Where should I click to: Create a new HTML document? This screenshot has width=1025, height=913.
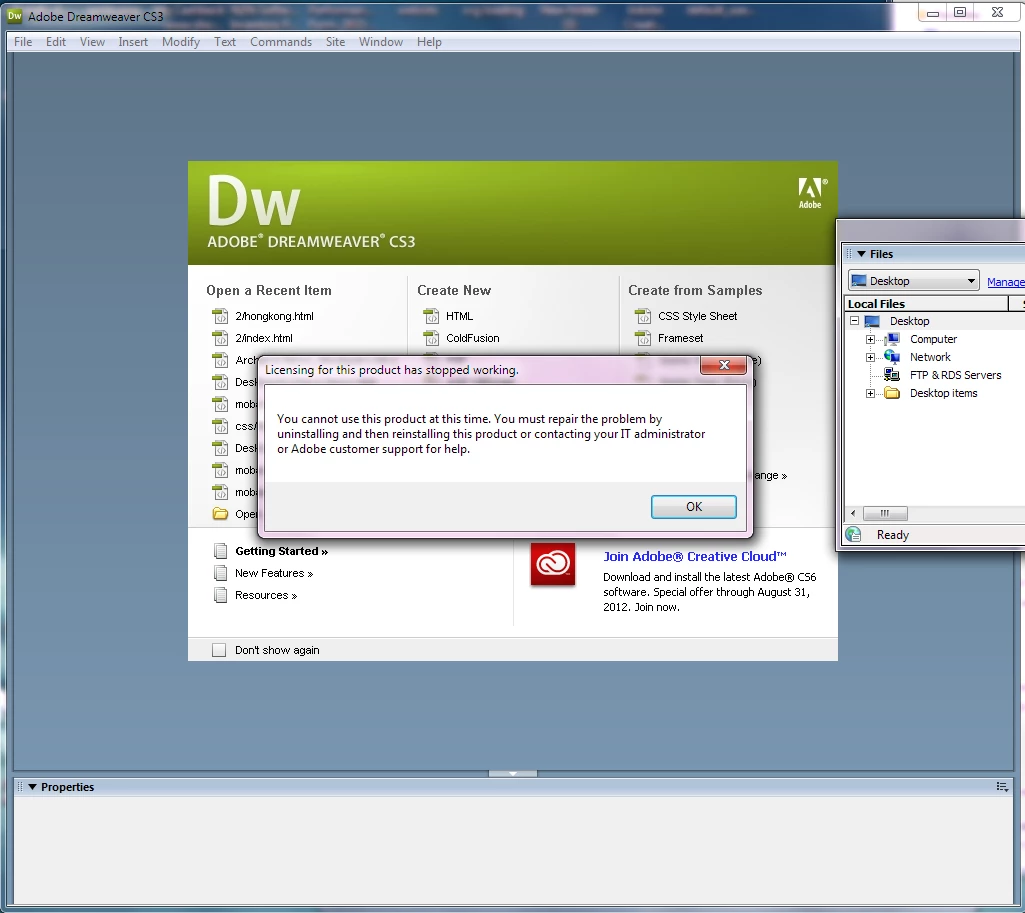click(460, 316)
